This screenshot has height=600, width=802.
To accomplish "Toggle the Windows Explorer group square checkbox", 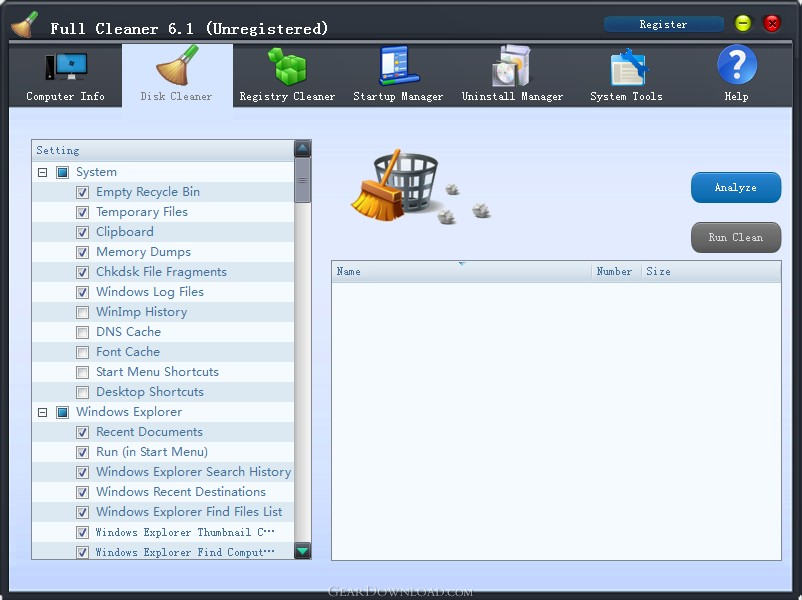I will [62, 412].
